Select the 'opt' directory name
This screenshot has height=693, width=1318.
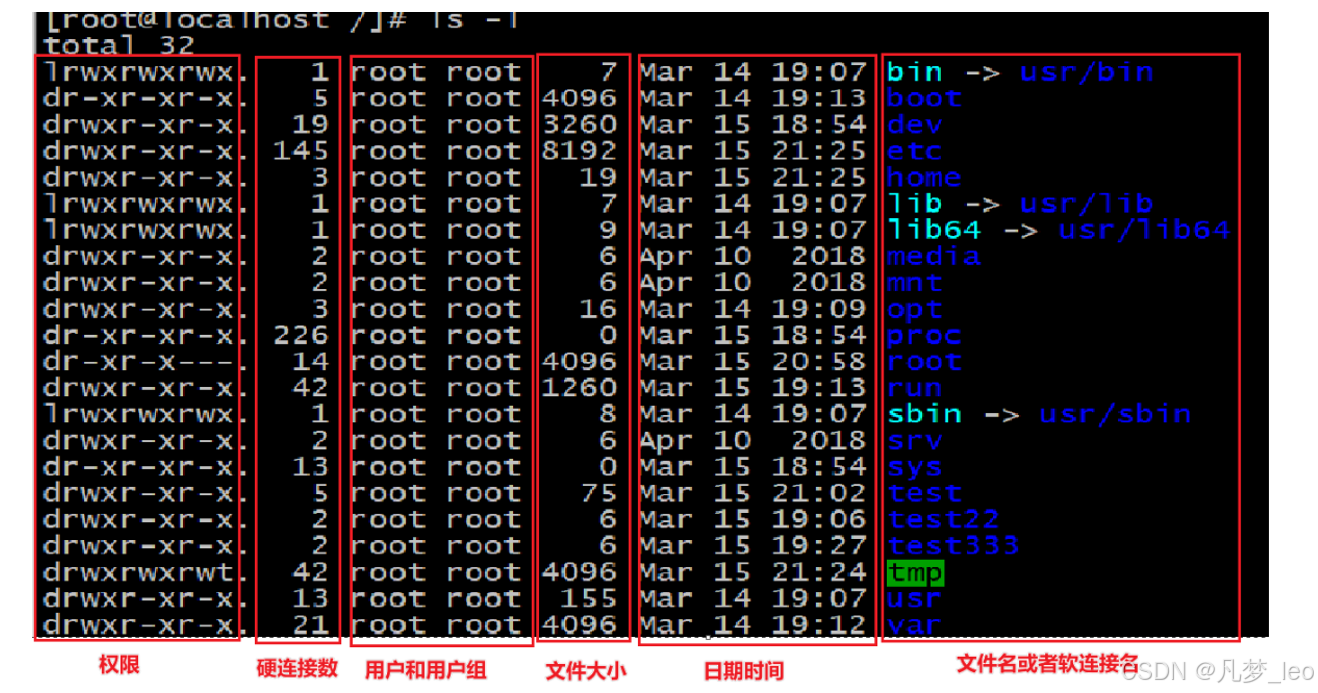[915, 309]
